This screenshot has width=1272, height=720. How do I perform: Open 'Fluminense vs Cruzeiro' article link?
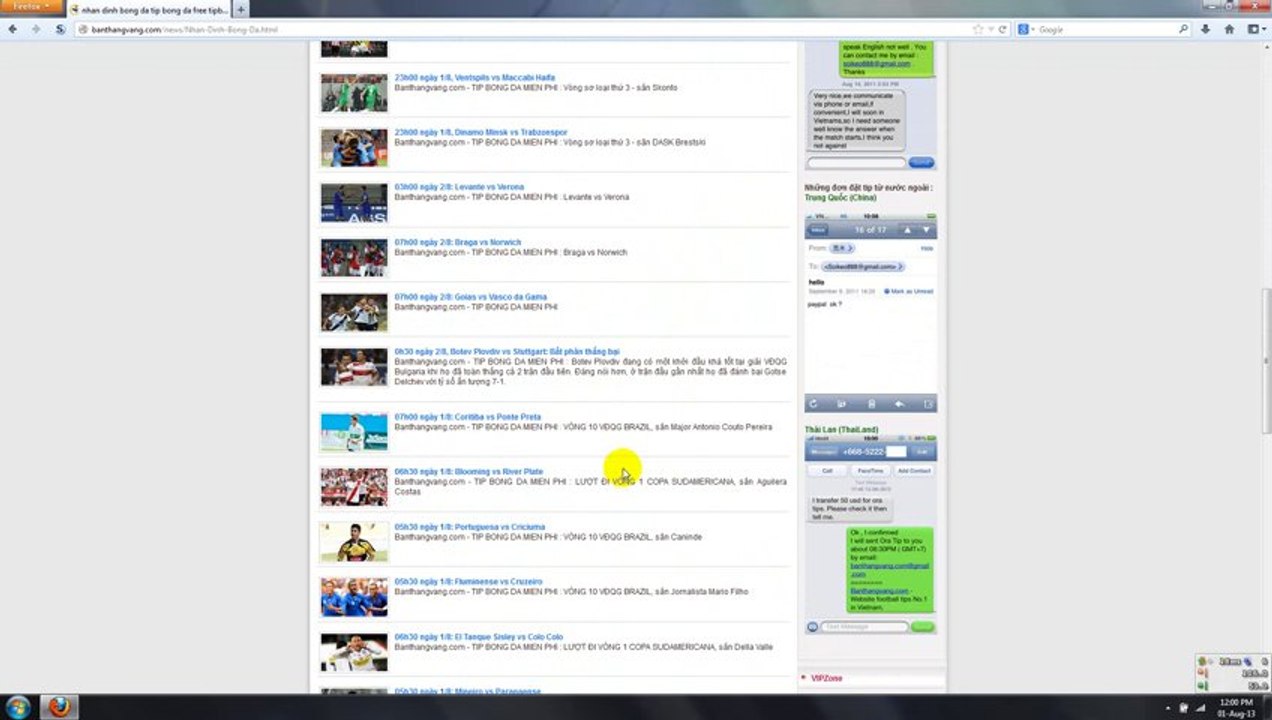tap(468, 582)
